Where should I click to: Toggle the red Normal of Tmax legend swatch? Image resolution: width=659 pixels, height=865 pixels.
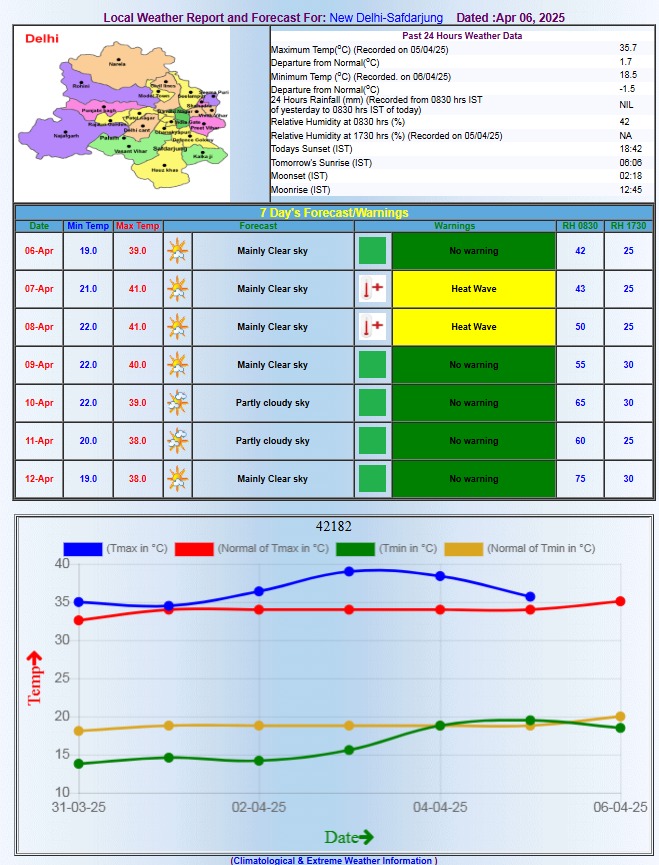[194, 549]
